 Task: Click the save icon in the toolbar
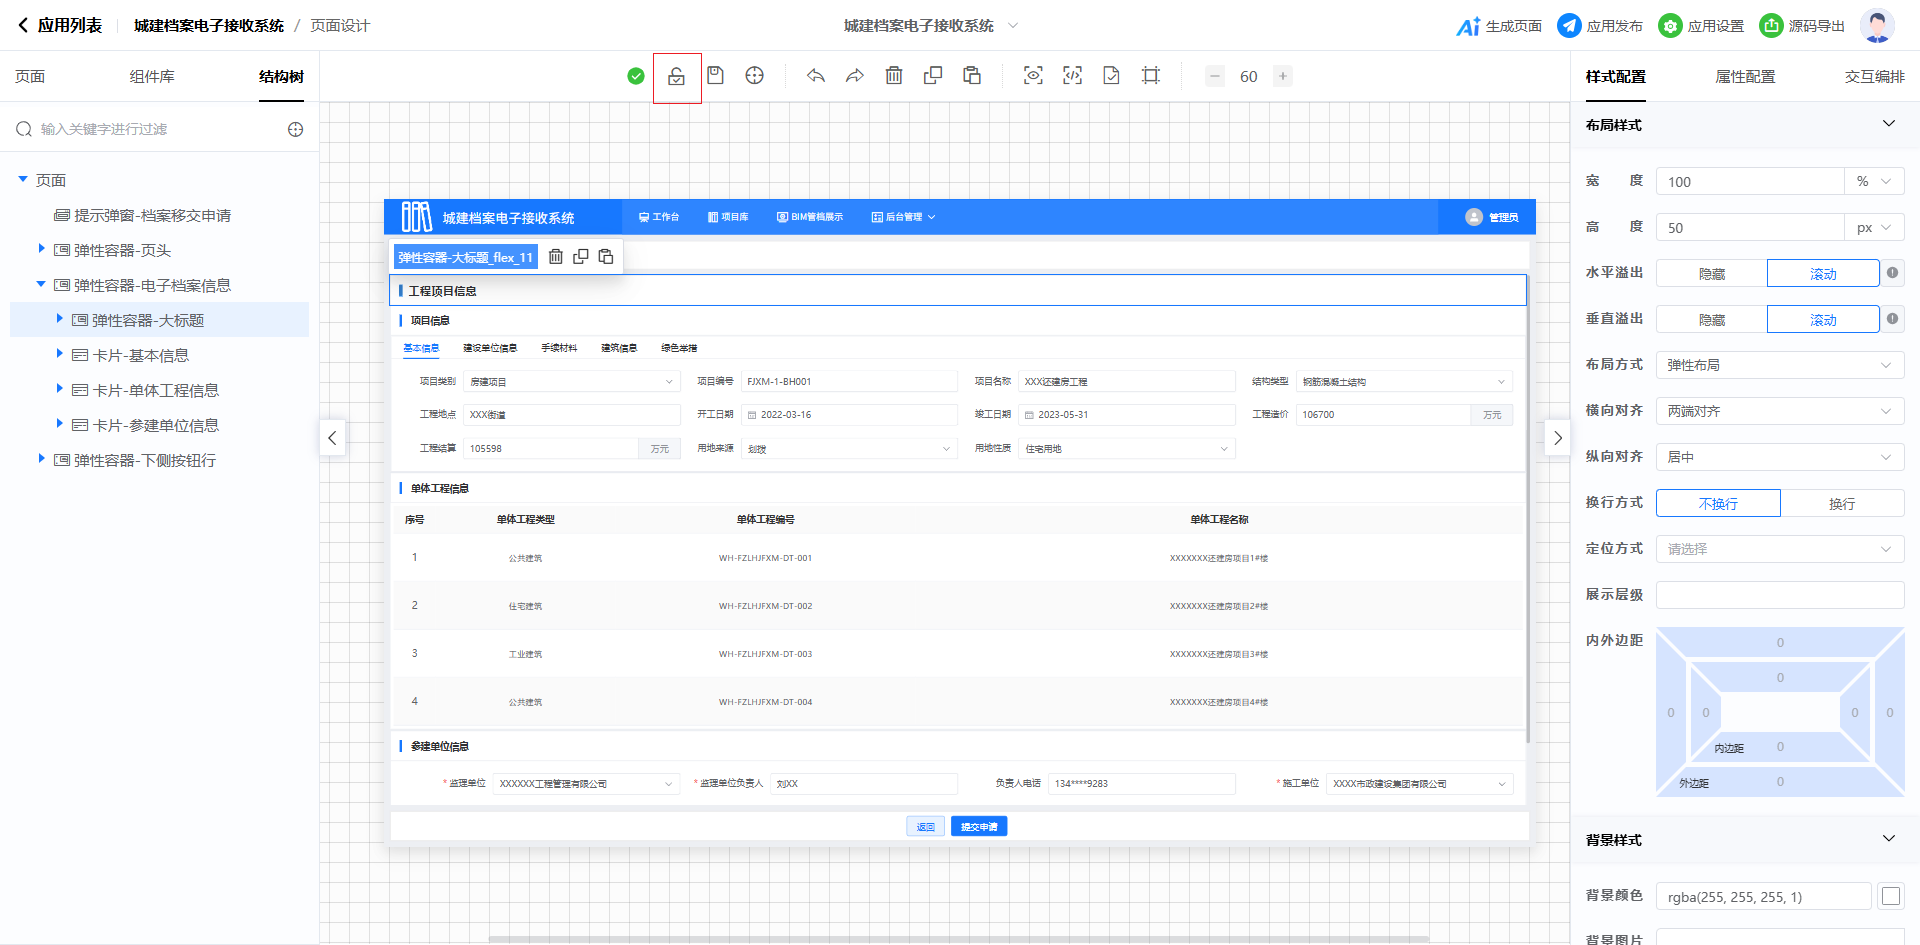pyautogui.click(x=715, y=76)
